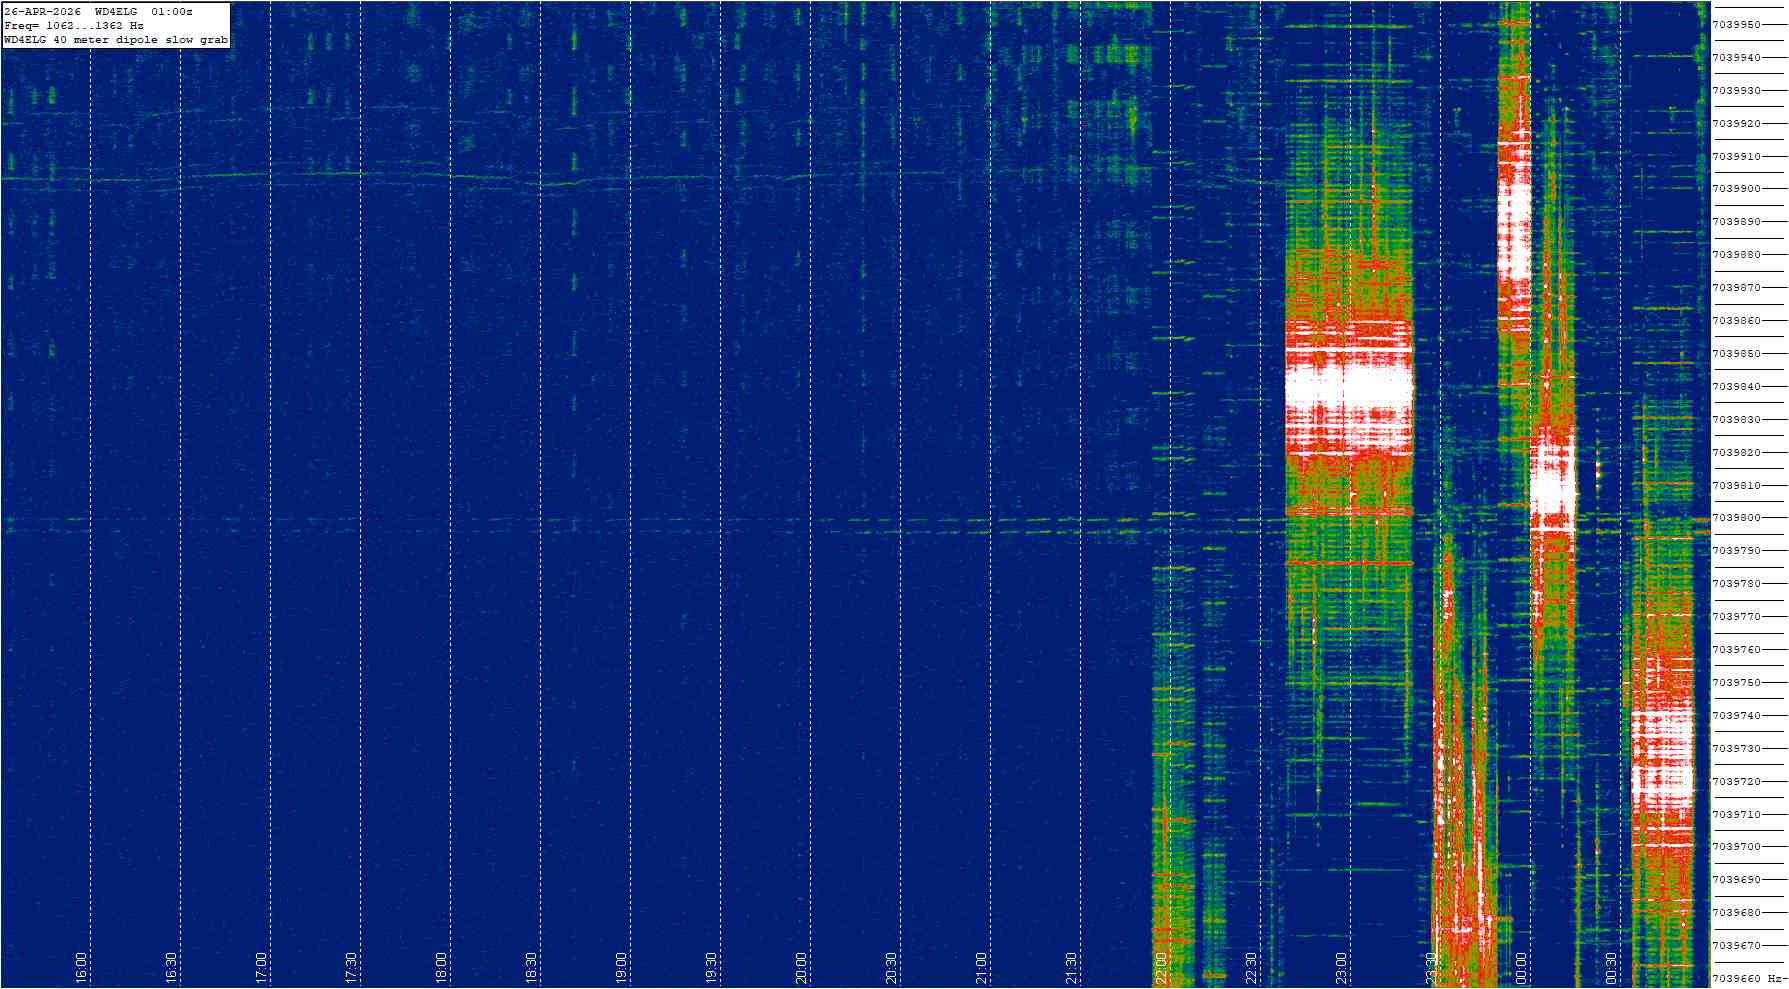
Task: Select the 19:00 time marker
Action: (x=621, y=967)
